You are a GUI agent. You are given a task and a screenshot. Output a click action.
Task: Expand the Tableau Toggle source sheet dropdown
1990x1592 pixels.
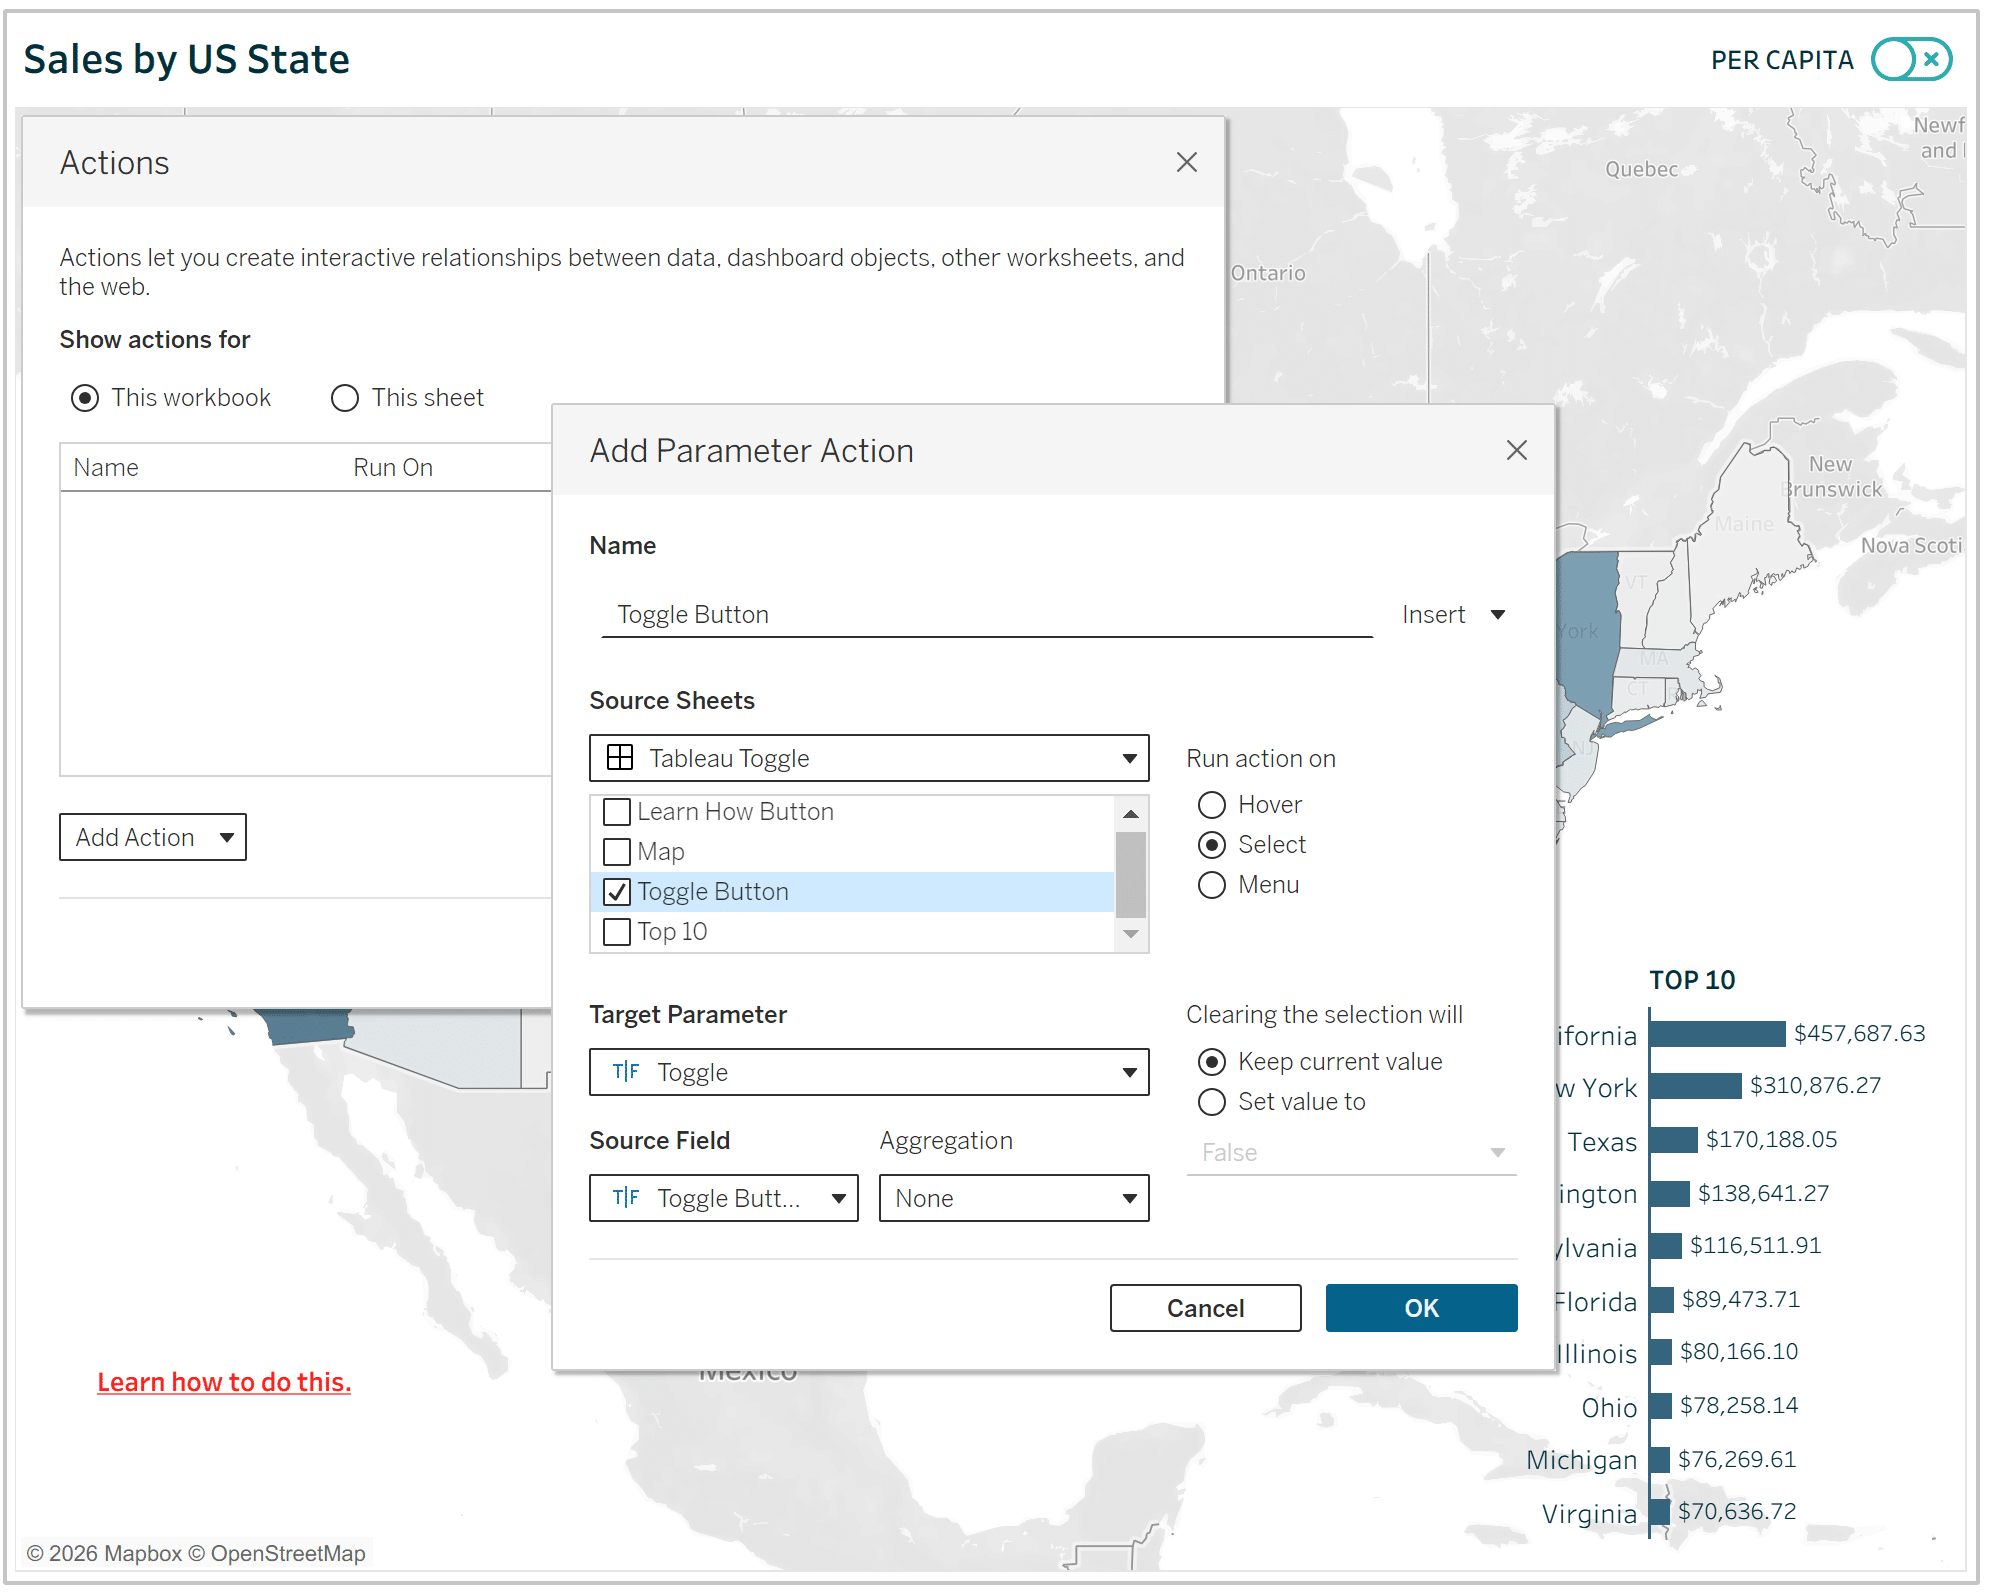[x=869, y=758]
